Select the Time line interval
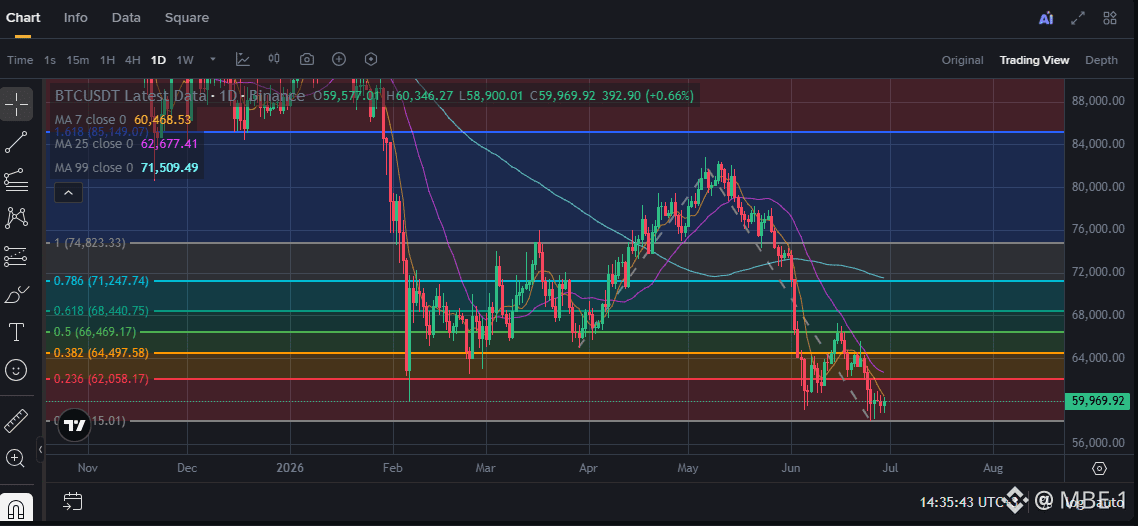Screen dimensions: 1138x526 click(x=20, y=60)
